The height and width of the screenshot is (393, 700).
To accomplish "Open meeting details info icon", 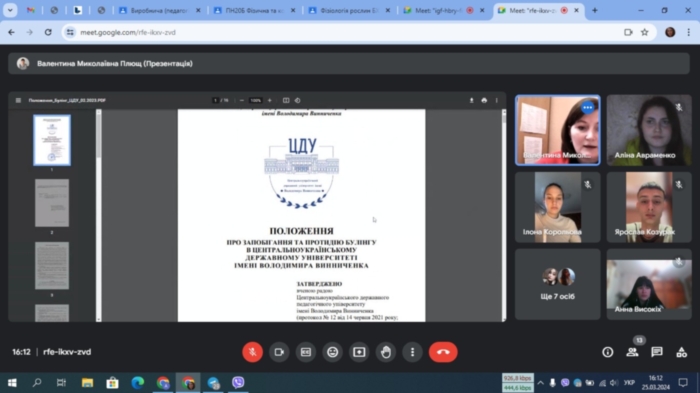I will click(608, 352).
